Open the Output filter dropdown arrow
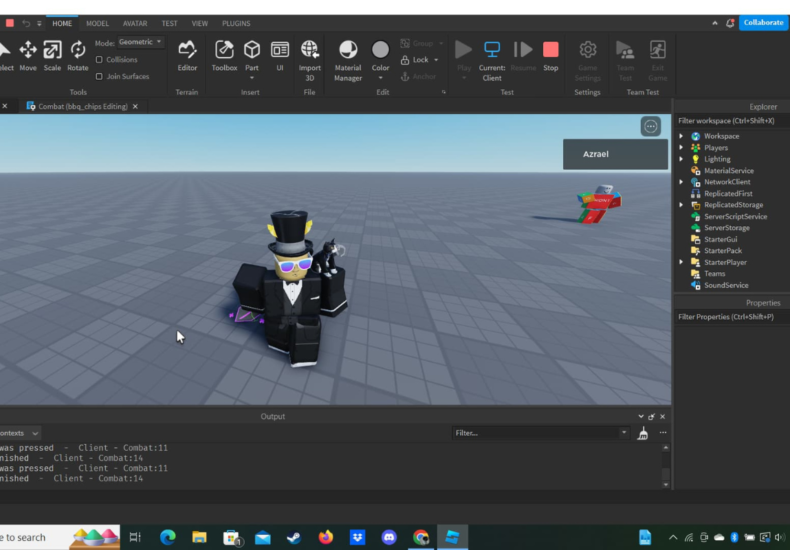Image resolution: width=790 pixels, height=550 pixels. (x=624, y=433)
